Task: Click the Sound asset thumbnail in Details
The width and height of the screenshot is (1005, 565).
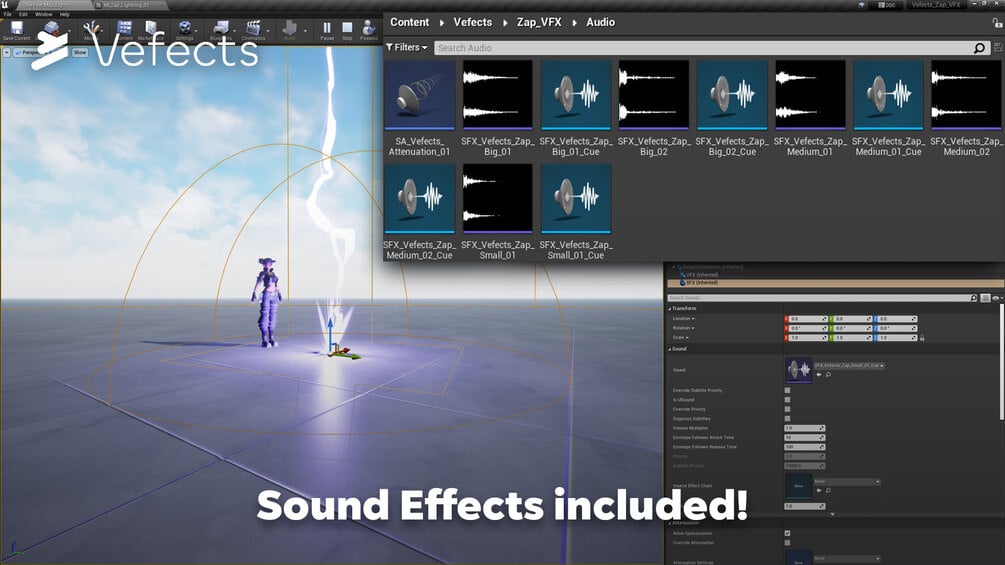Action: (799, 370)
